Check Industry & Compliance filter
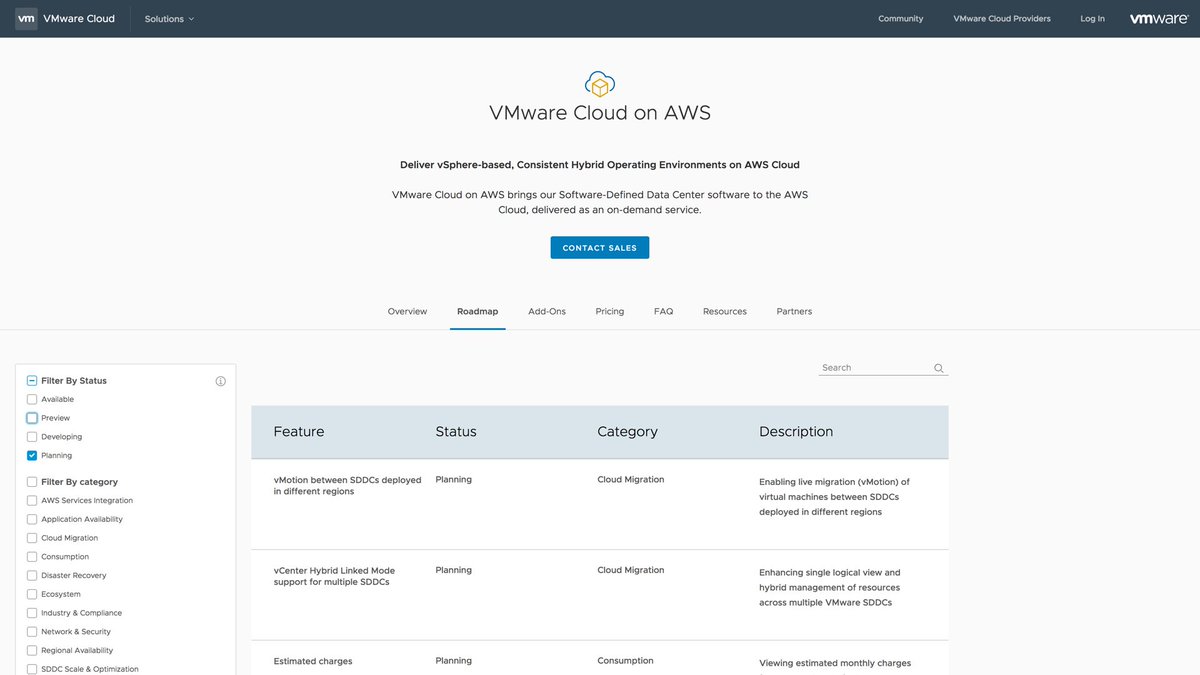Image resolution: width=1200 pixels, height=675 pixels. tap(32, 613)
